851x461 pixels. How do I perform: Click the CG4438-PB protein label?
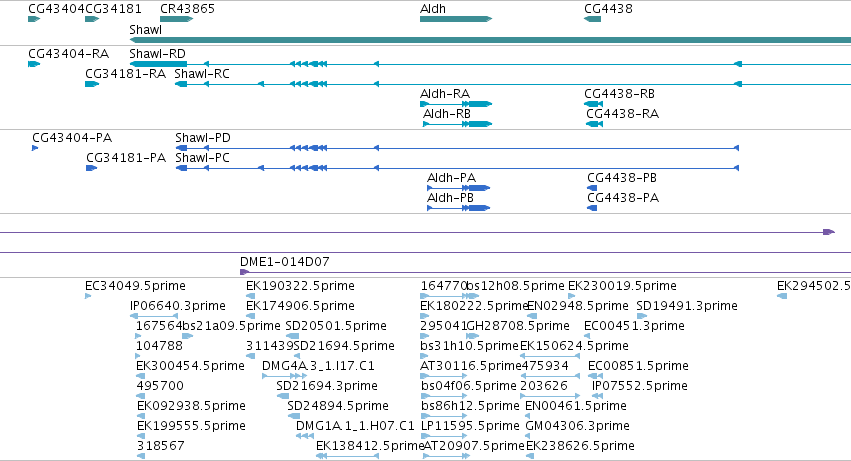pyautogui.click(x=622, y=178)
